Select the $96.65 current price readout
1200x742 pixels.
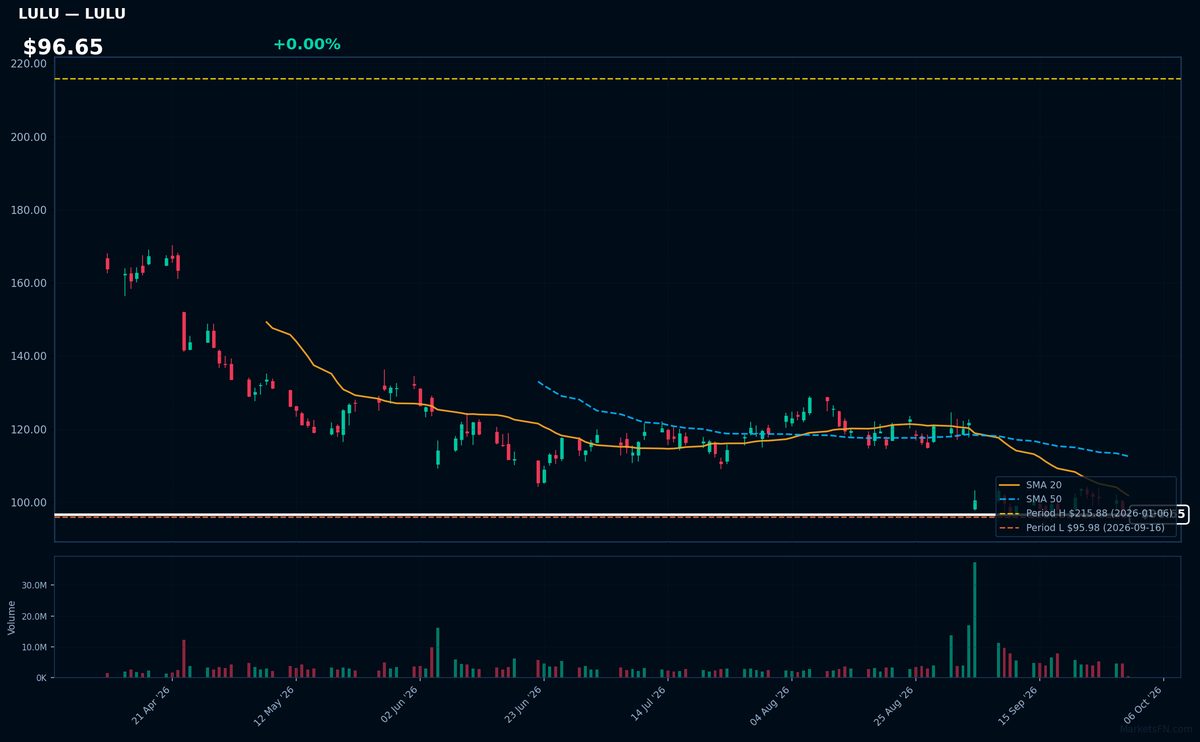click(63, 47)
